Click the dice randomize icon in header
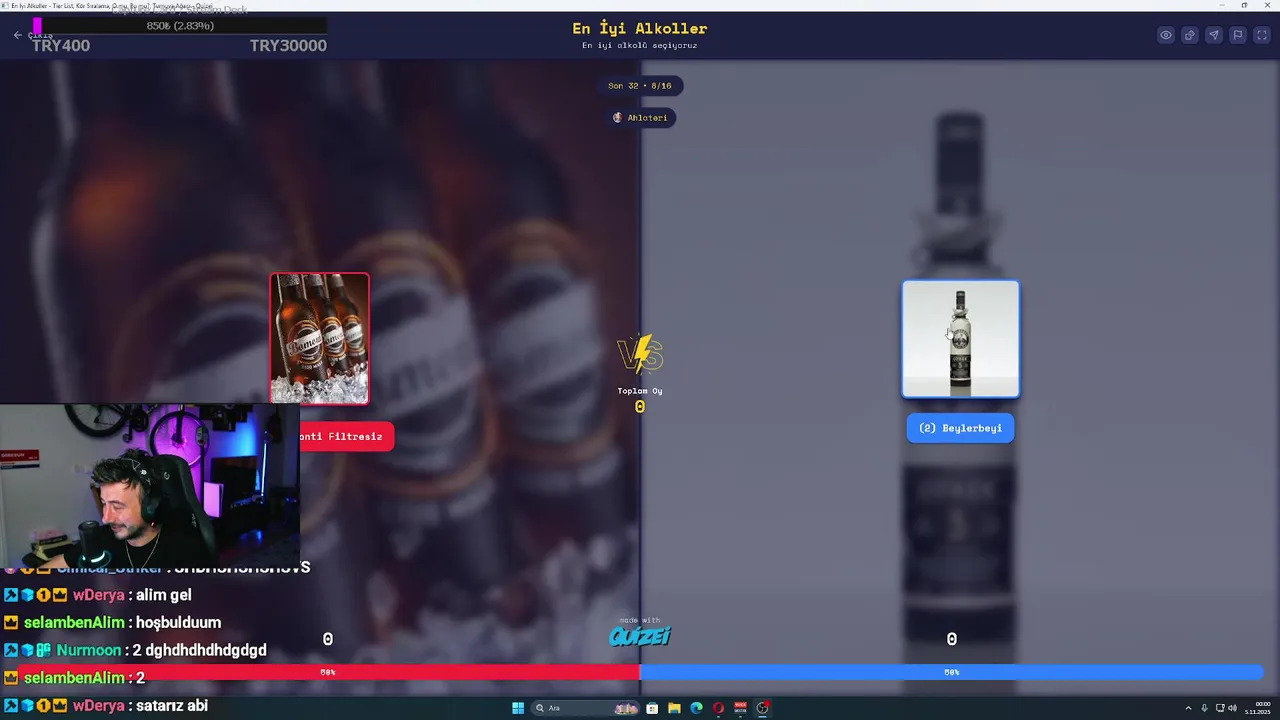1280x720 pixels. pos(1190,35)
